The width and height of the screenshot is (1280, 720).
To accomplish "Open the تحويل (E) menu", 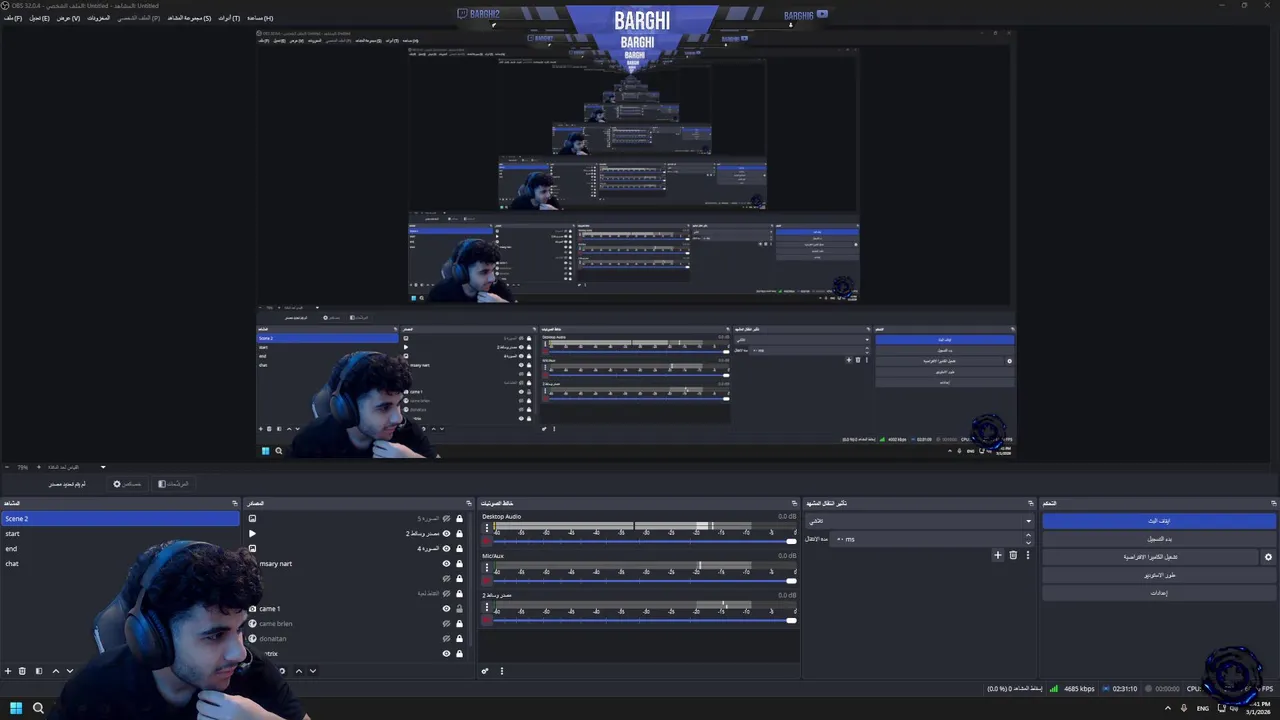I will point(39,18).
